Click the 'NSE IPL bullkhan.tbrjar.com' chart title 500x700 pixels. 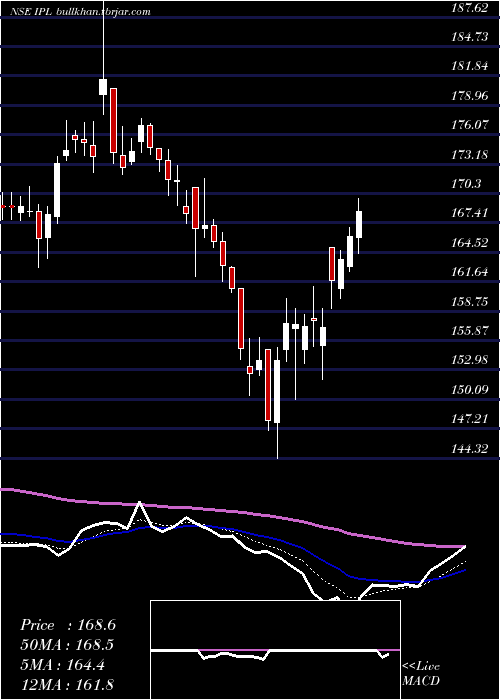[80, 12]
